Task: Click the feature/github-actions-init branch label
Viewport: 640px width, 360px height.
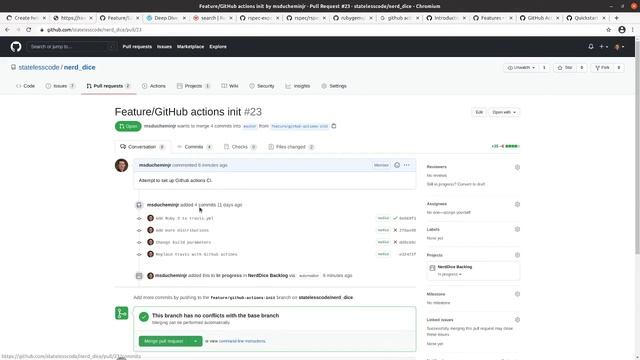Action: (x=300, y=126)
